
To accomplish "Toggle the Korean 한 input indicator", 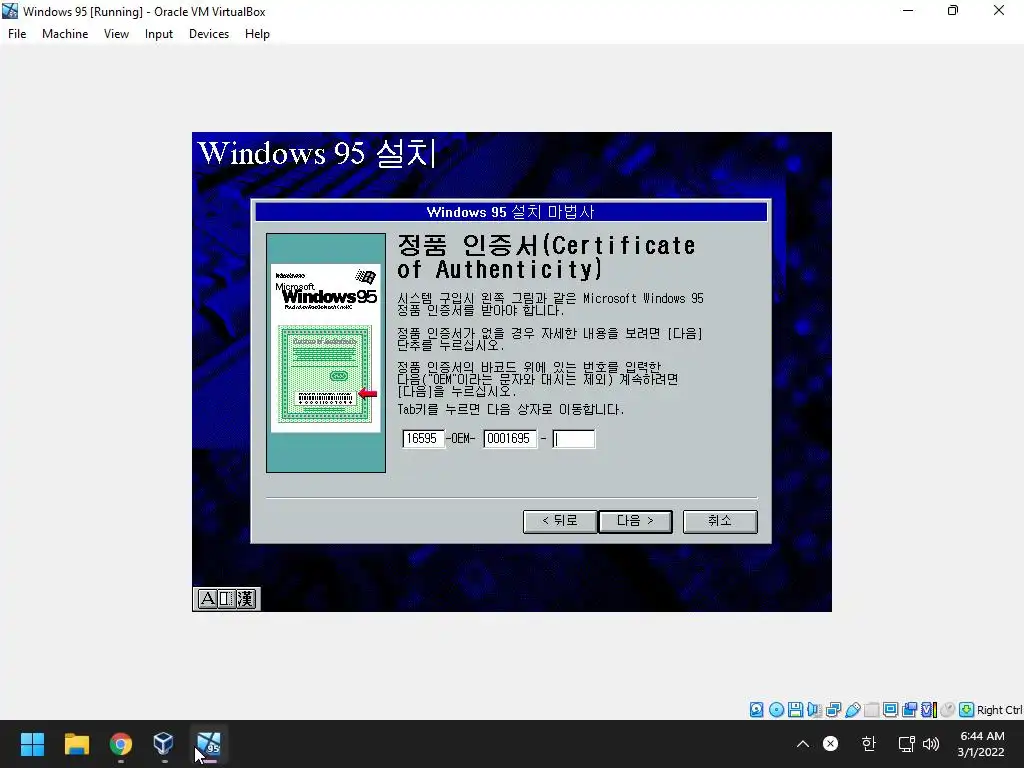I will coord(868,744).
